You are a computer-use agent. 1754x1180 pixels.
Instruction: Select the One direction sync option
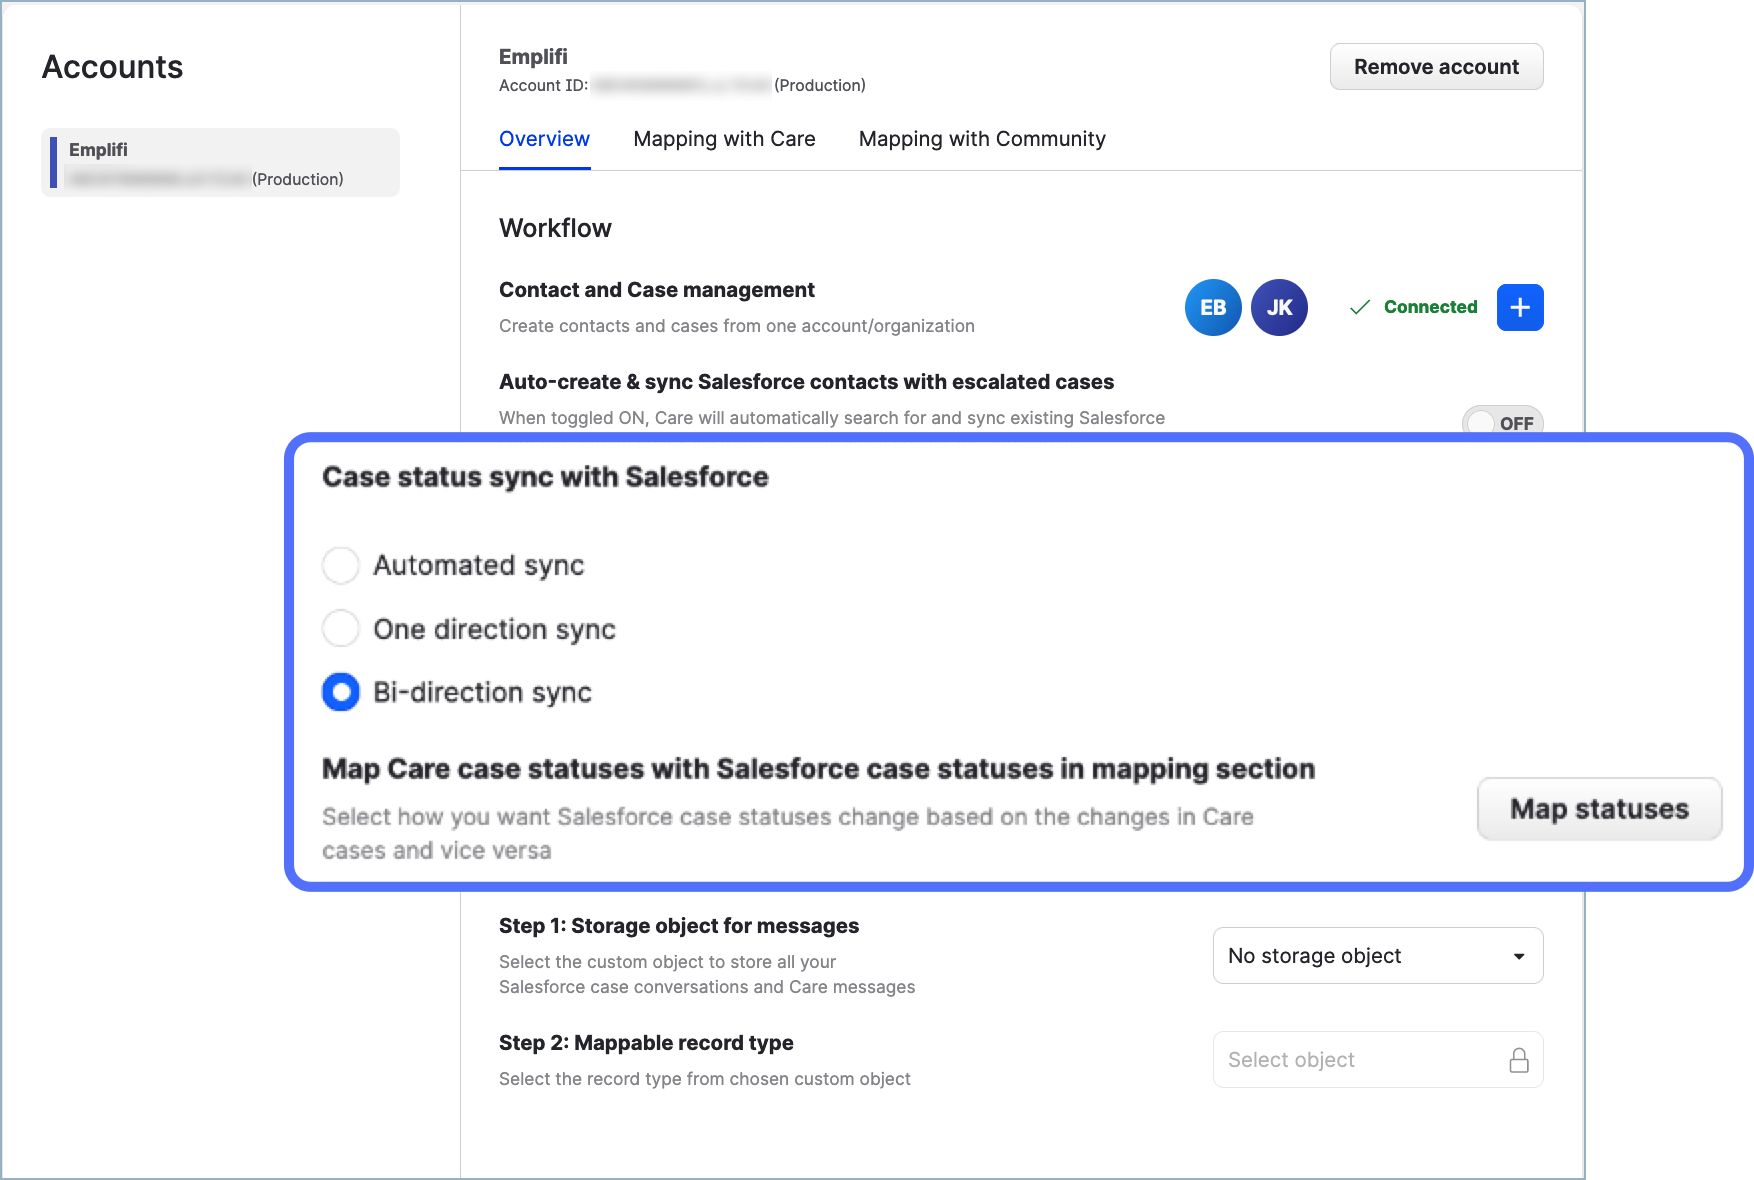coord(340,629)
